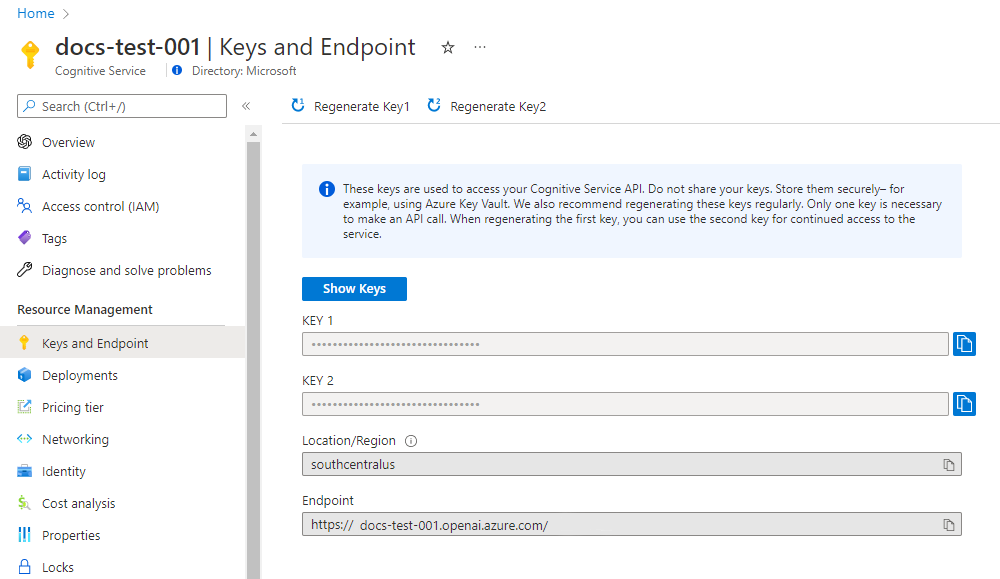Open the Location/Region info tooltip icon

click(x=409, y=440)
